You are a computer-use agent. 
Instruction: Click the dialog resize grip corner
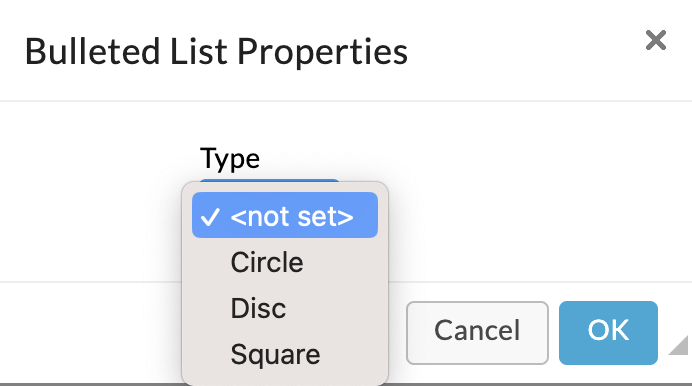coord(679,345)
